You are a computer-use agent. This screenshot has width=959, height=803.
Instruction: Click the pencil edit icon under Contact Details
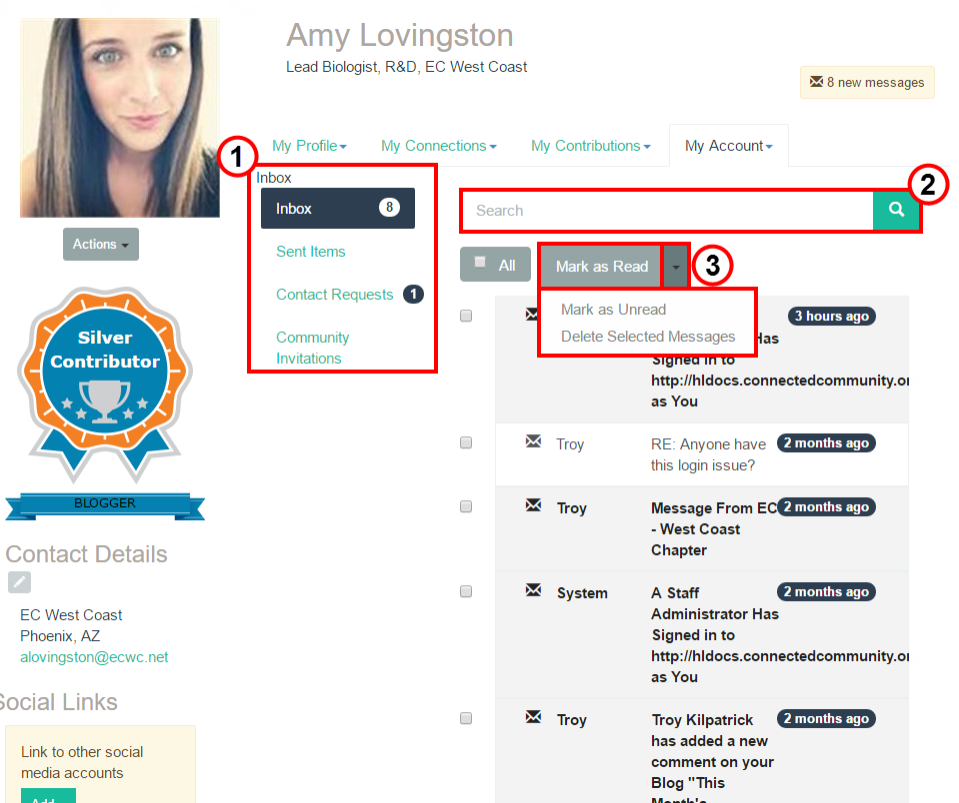(20, 582)
